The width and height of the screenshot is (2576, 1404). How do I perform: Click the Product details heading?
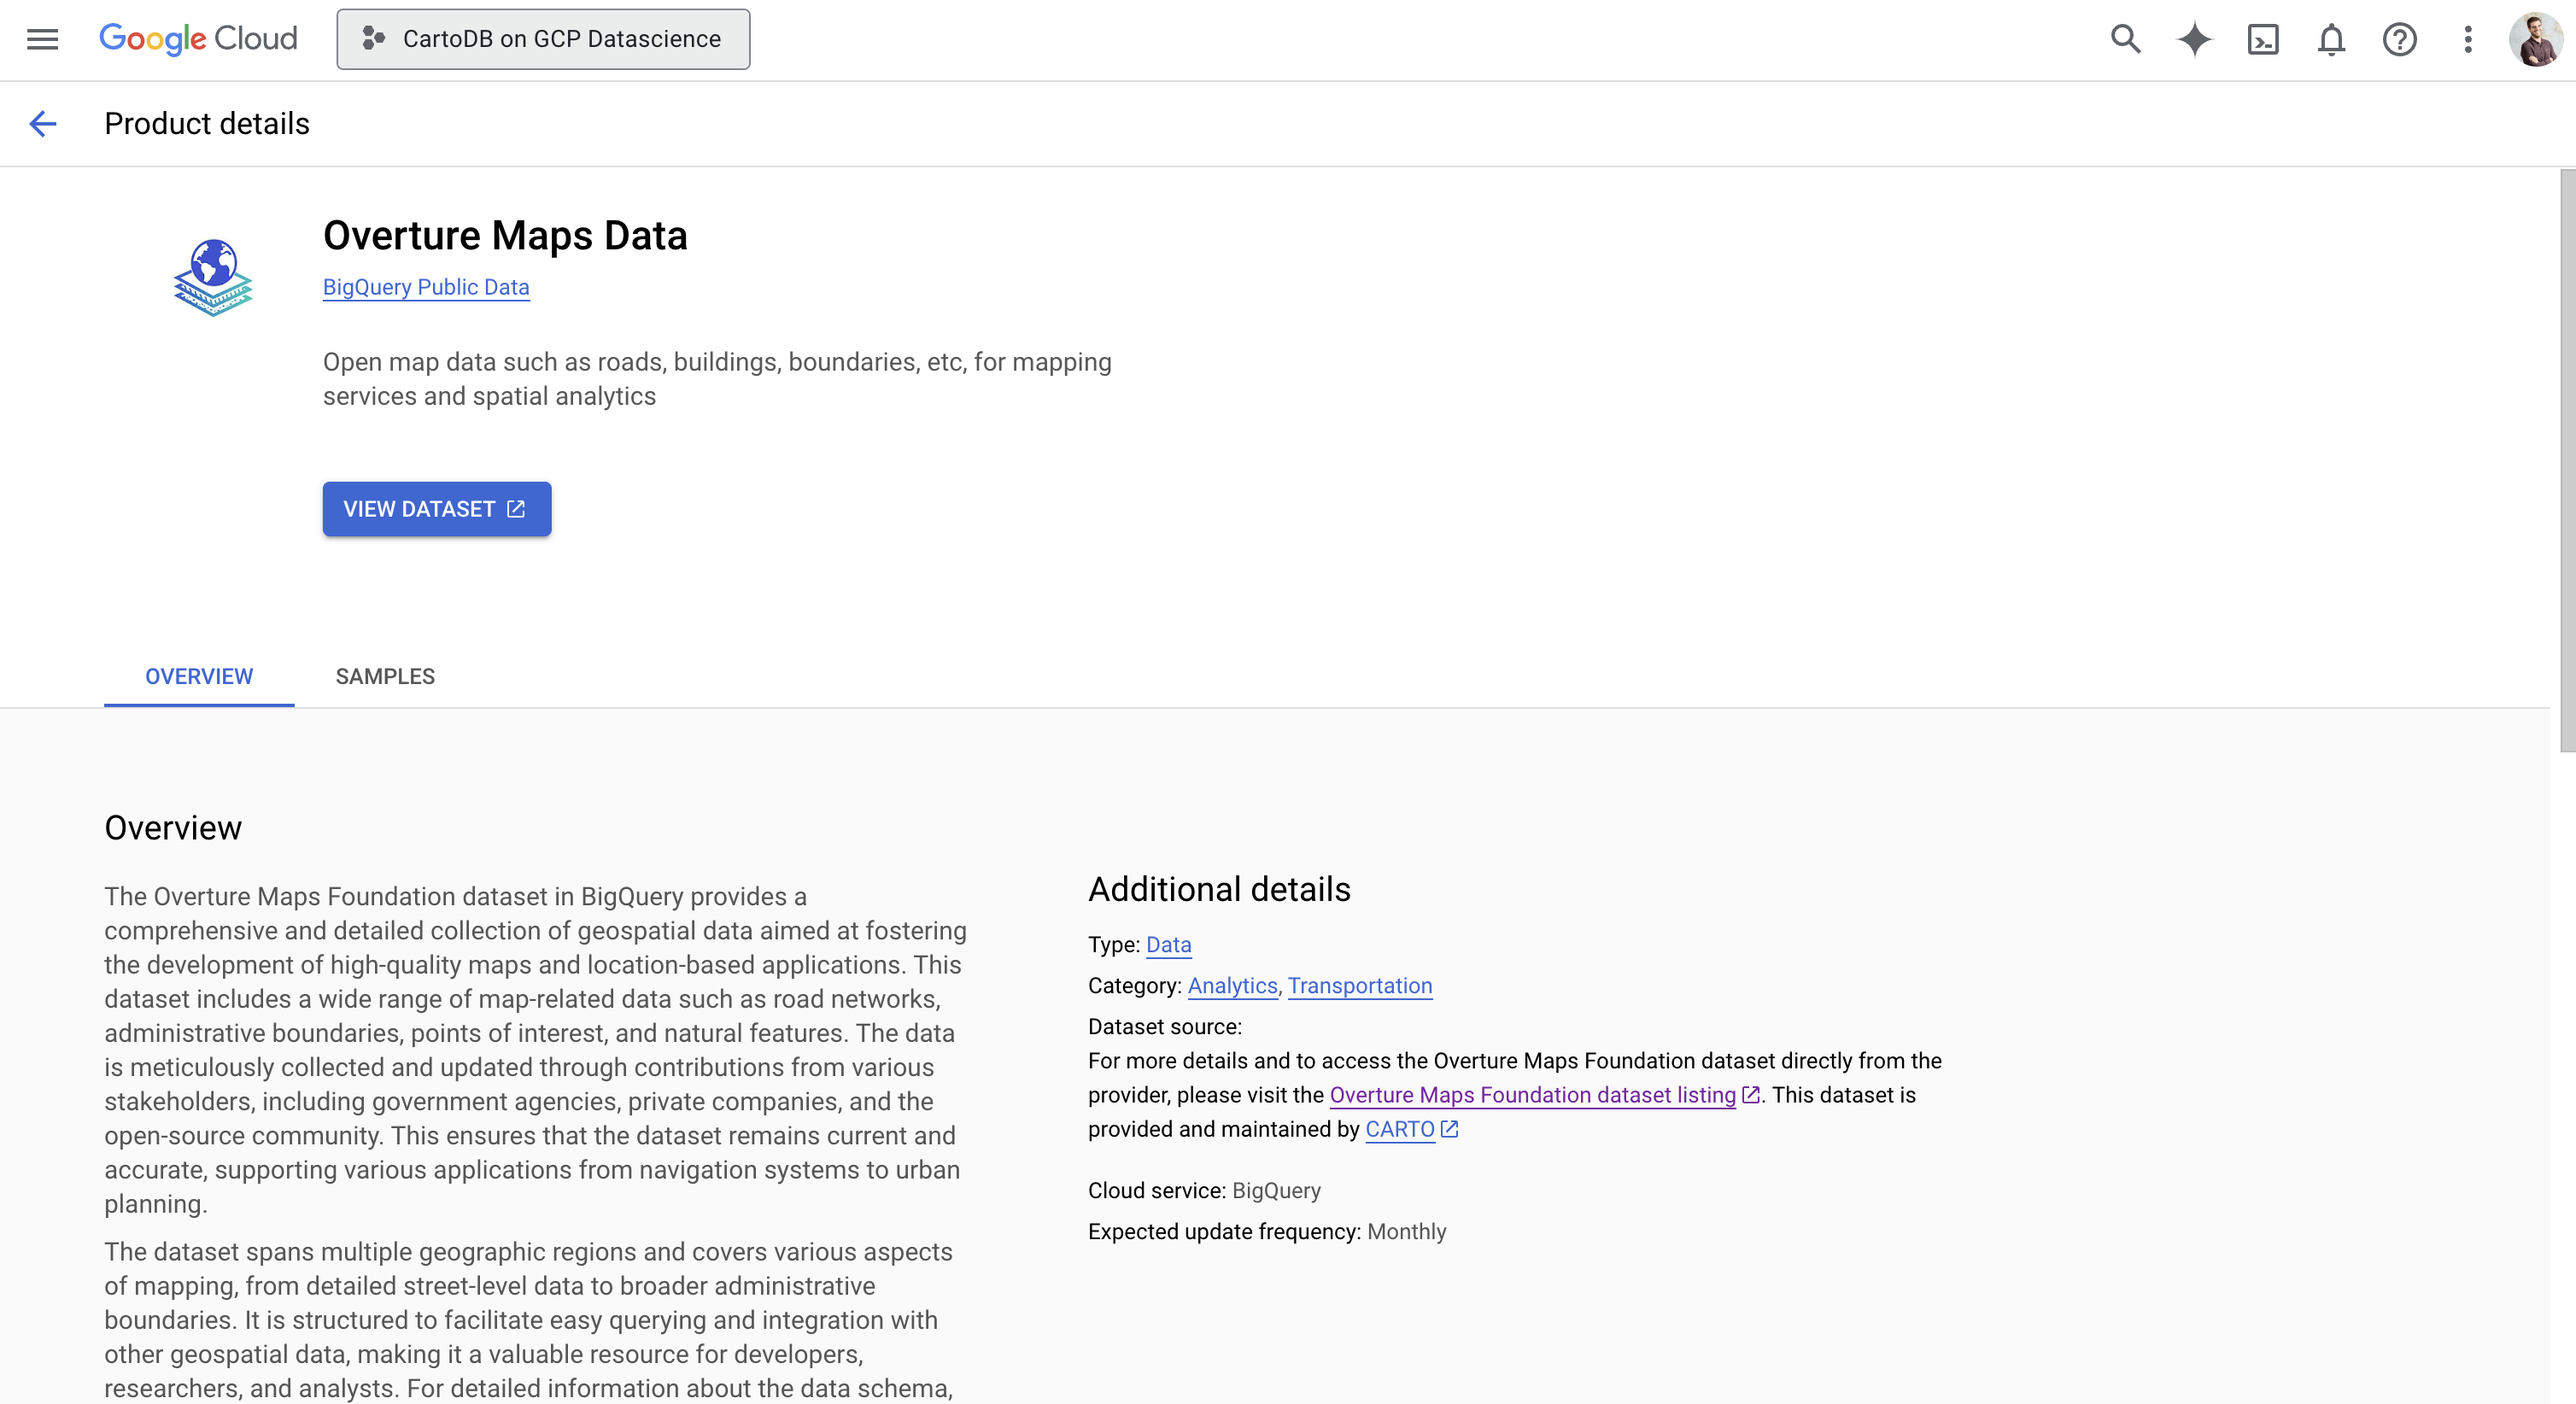(207, 123)
